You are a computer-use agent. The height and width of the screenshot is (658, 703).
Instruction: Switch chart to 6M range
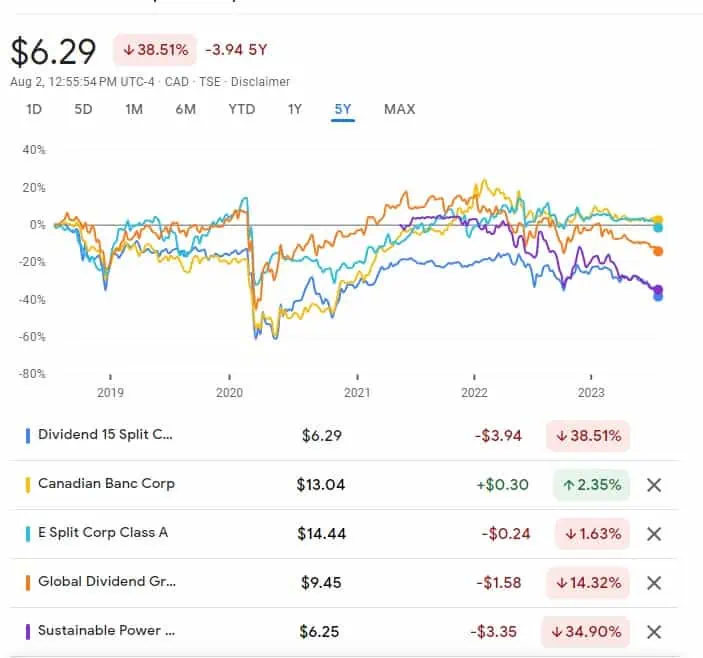point(186,109)
